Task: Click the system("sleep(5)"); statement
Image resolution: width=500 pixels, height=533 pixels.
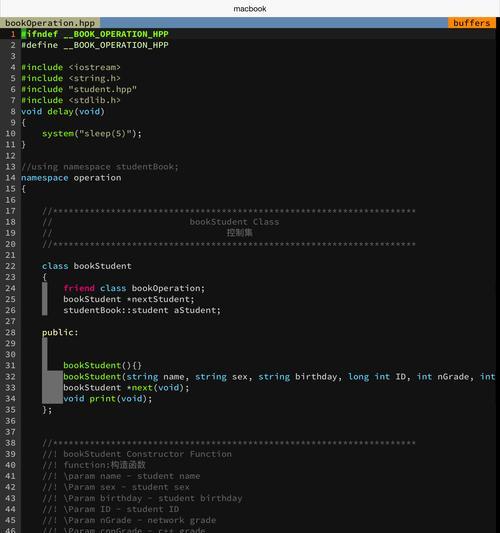Action: click(92, 134)
